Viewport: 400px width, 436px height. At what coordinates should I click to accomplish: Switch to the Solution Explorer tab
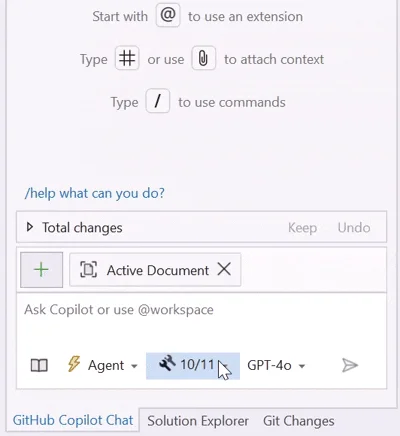(x=198, y=421)
